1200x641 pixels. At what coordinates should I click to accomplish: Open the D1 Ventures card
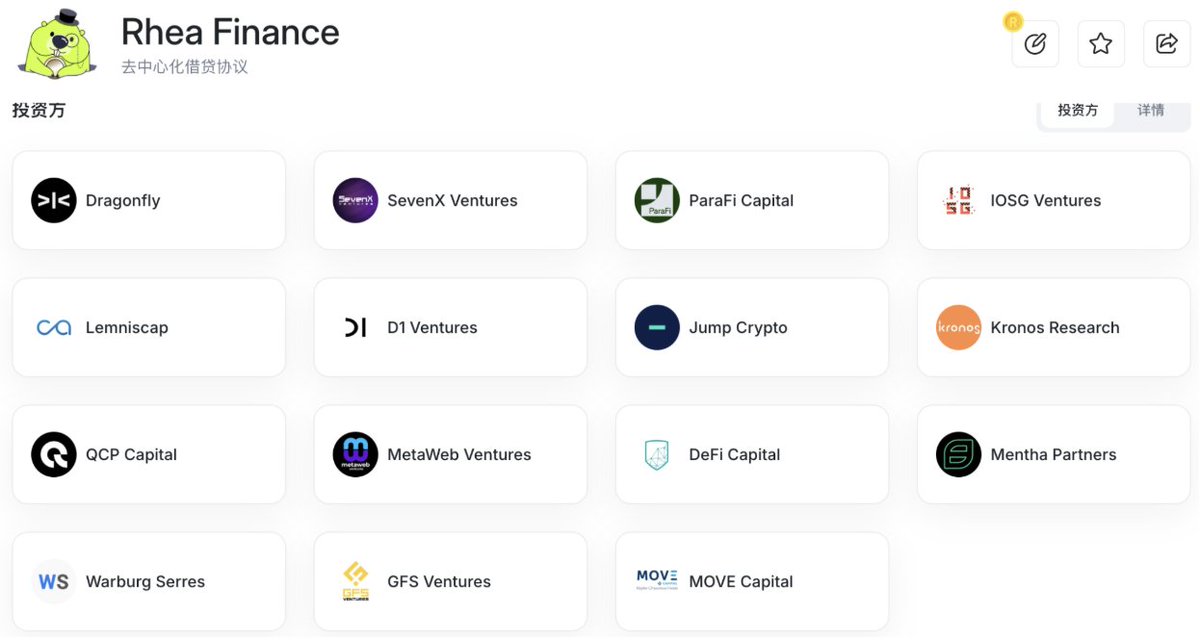point(450,327)
